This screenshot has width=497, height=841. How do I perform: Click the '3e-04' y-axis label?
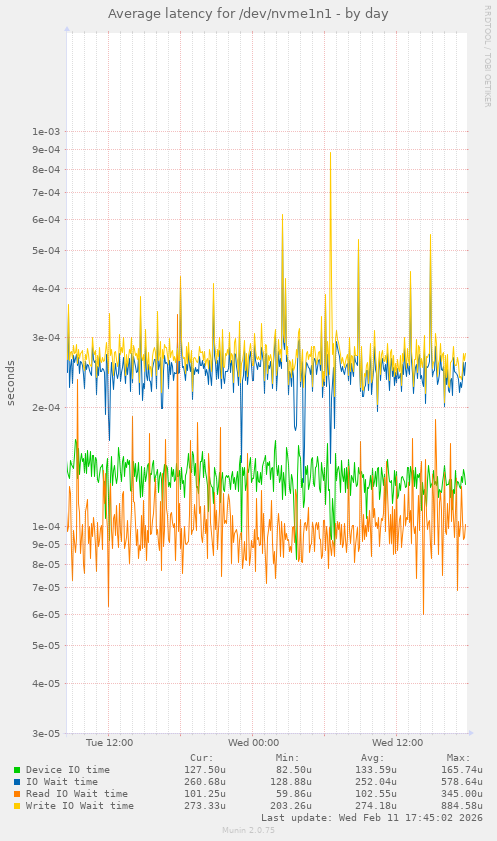click(46, 337)
